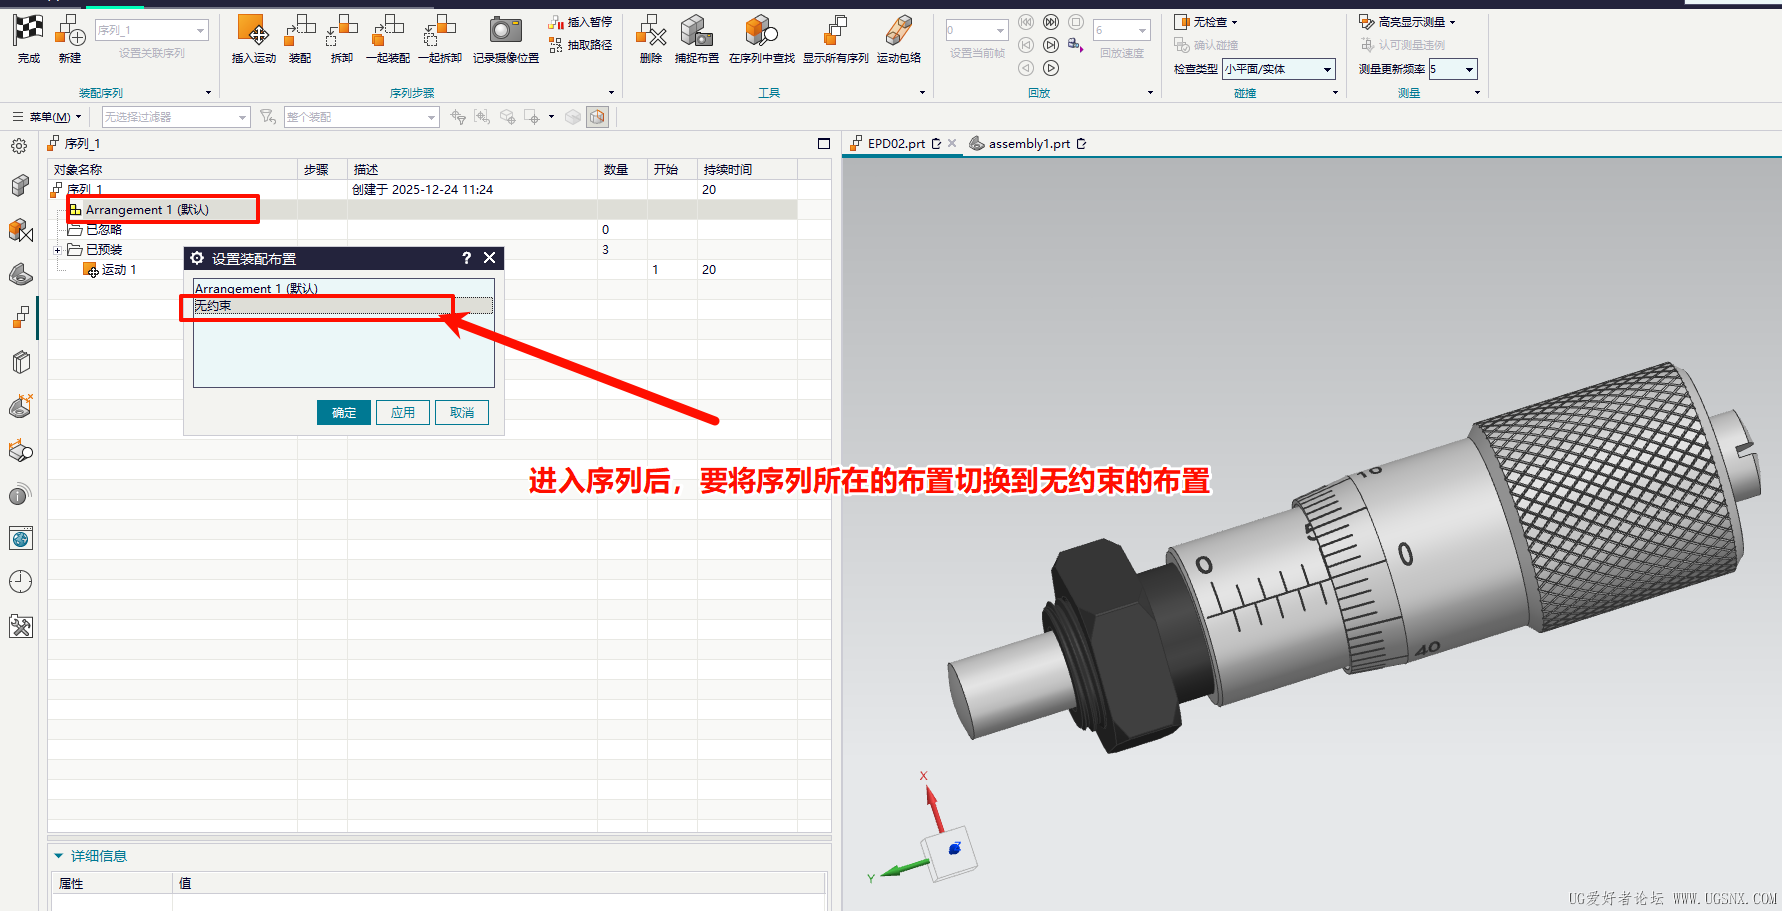Step forward to the next frame
Image resolution: width=1782 pixels, height=911 pixels.
pyautogui.click(x=1051, y=45)
